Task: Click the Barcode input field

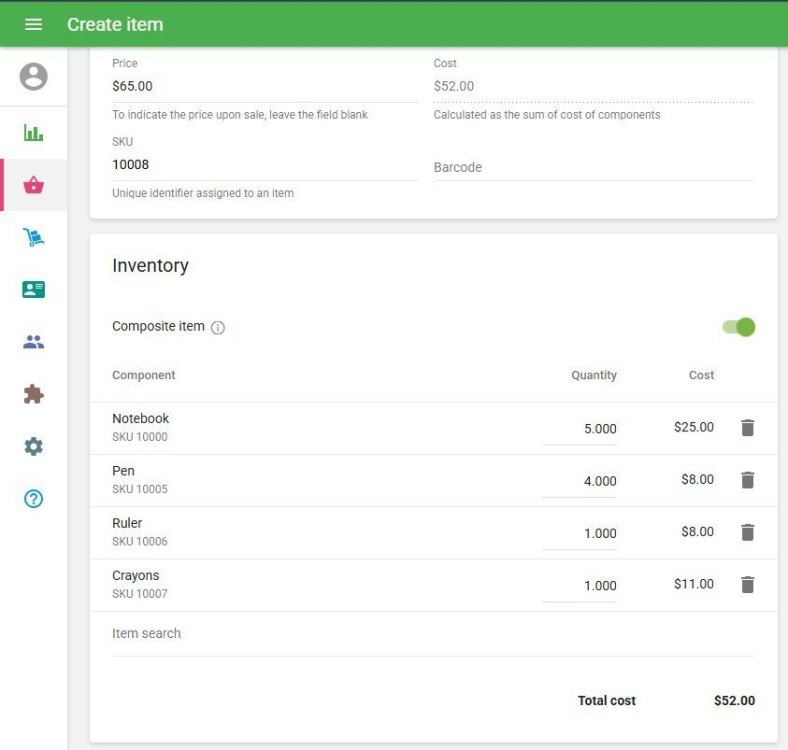Action: 593,167
